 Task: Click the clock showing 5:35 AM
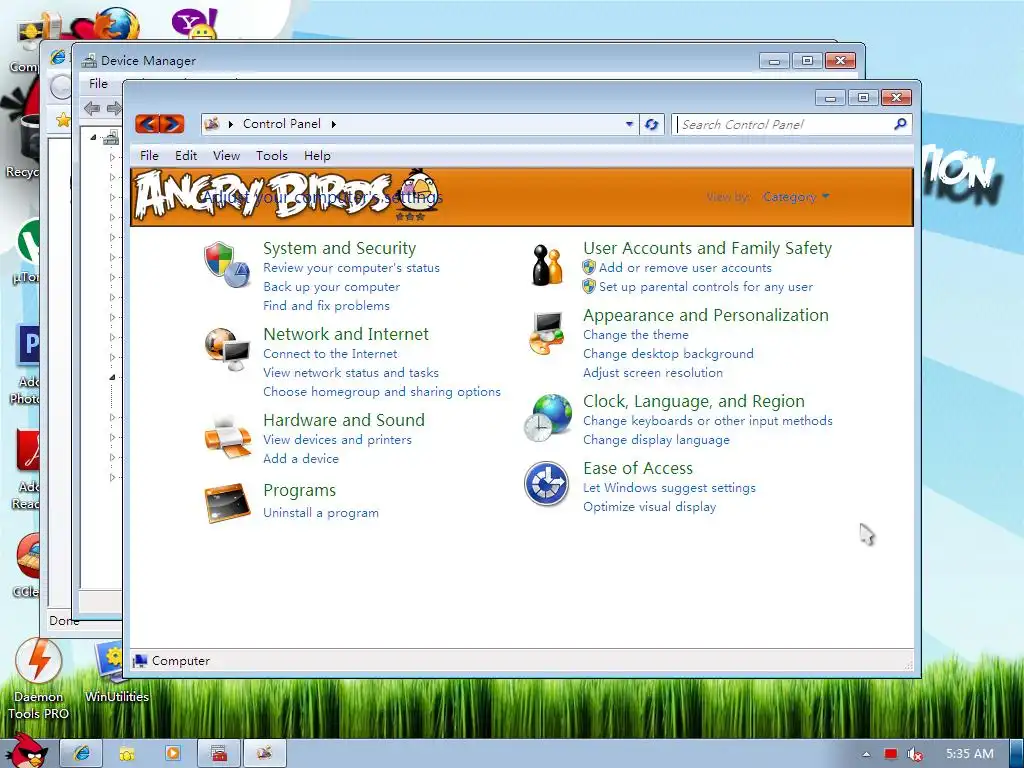970,754
